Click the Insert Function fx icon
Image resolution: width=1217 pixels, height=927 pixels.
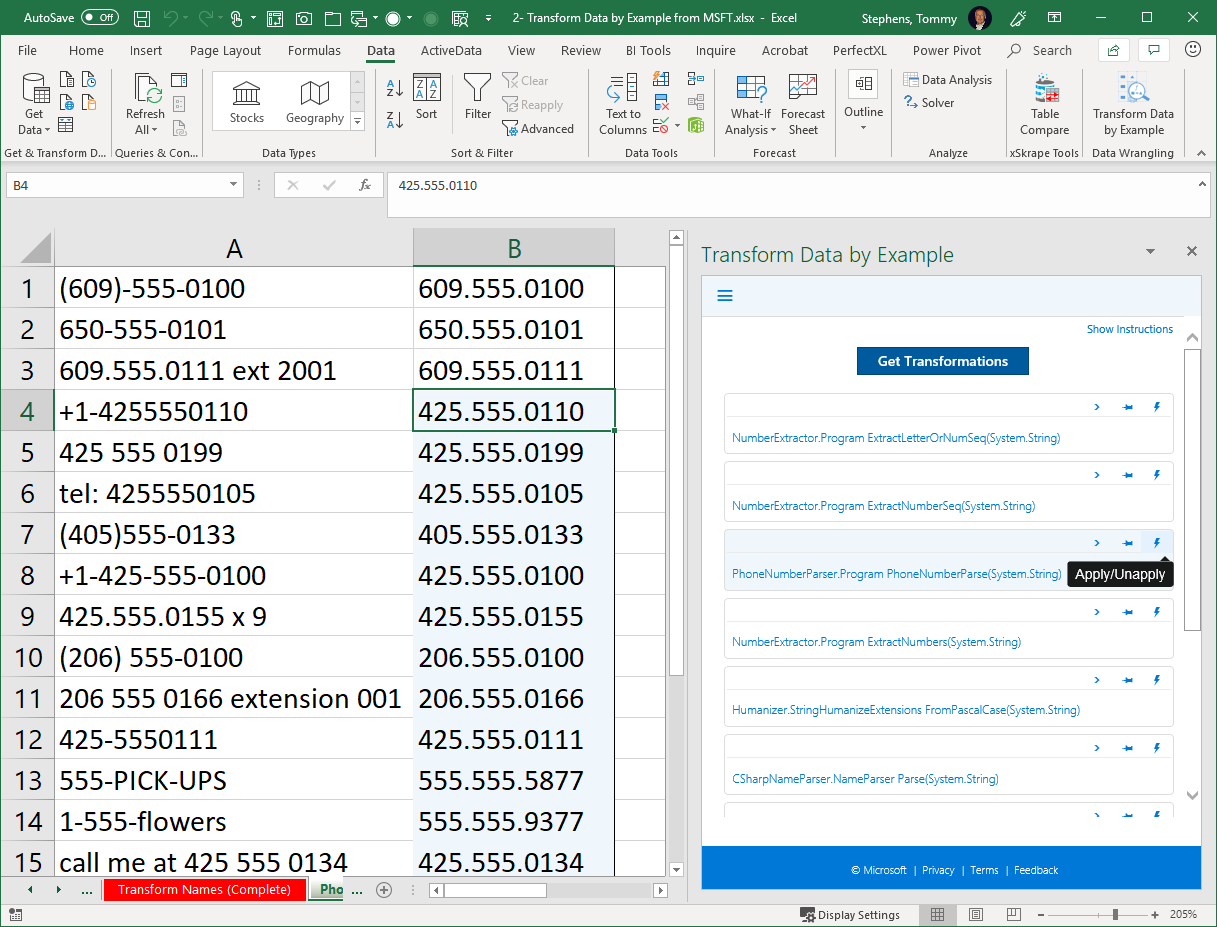365,185
